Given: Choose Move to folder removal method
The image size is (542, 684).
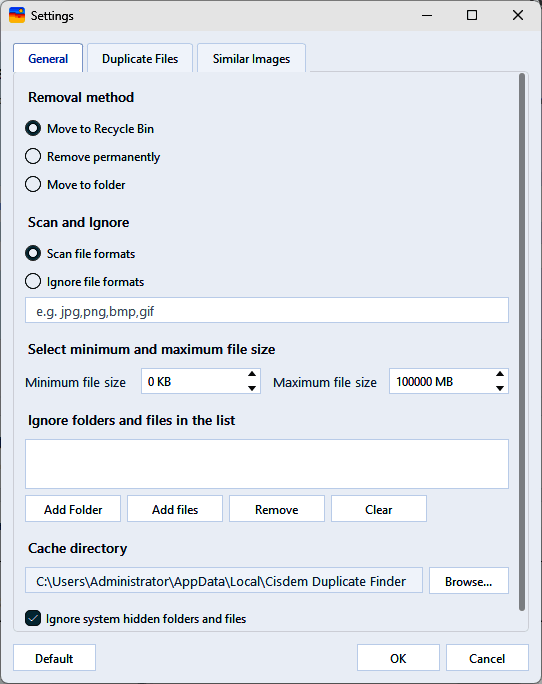Looking at the screenshot, I should [33, 184].
